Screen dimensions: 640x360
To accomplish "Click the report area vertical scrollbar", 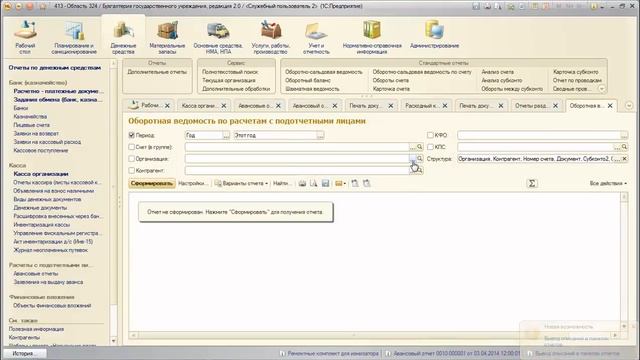I will [x=624, y=261].
